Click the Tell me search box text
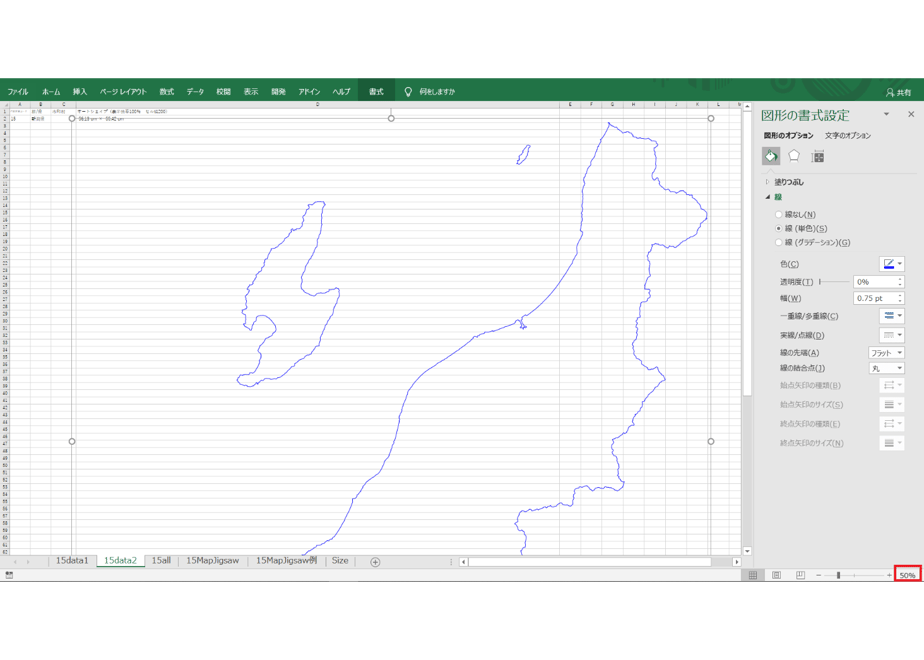 [437, 92]
